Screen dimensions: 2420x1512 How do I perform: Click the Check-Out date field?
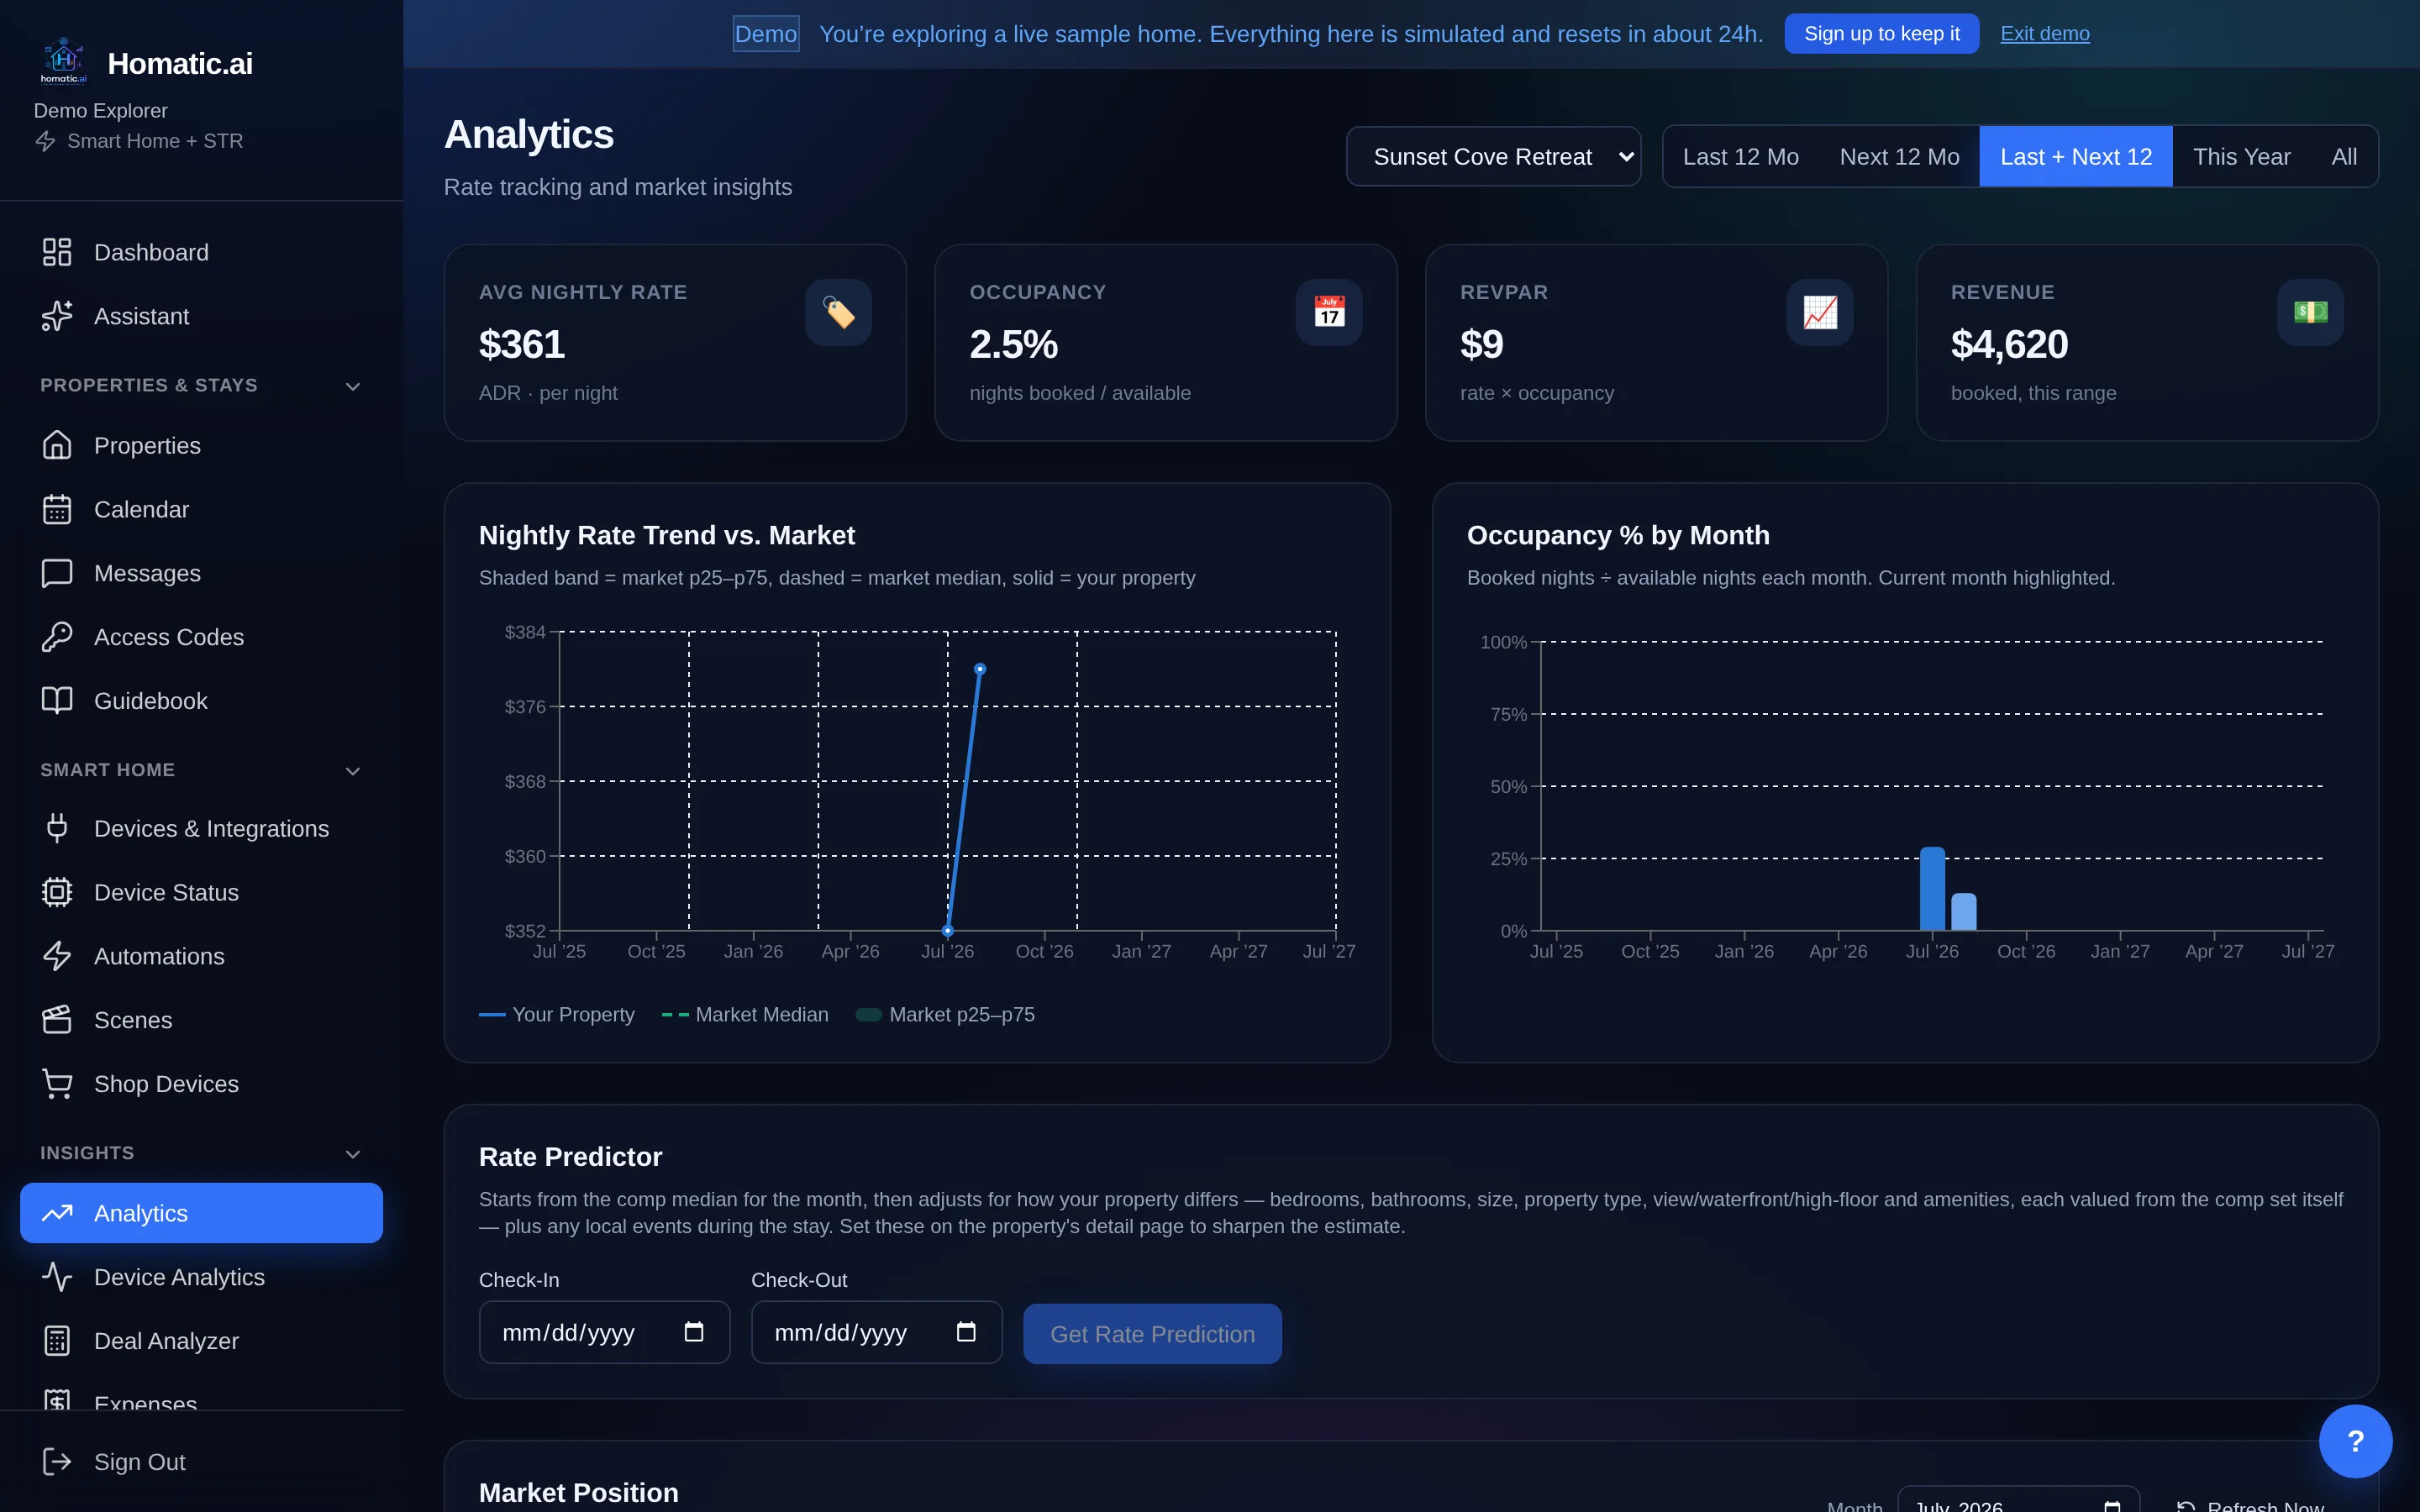(876, 1332)
